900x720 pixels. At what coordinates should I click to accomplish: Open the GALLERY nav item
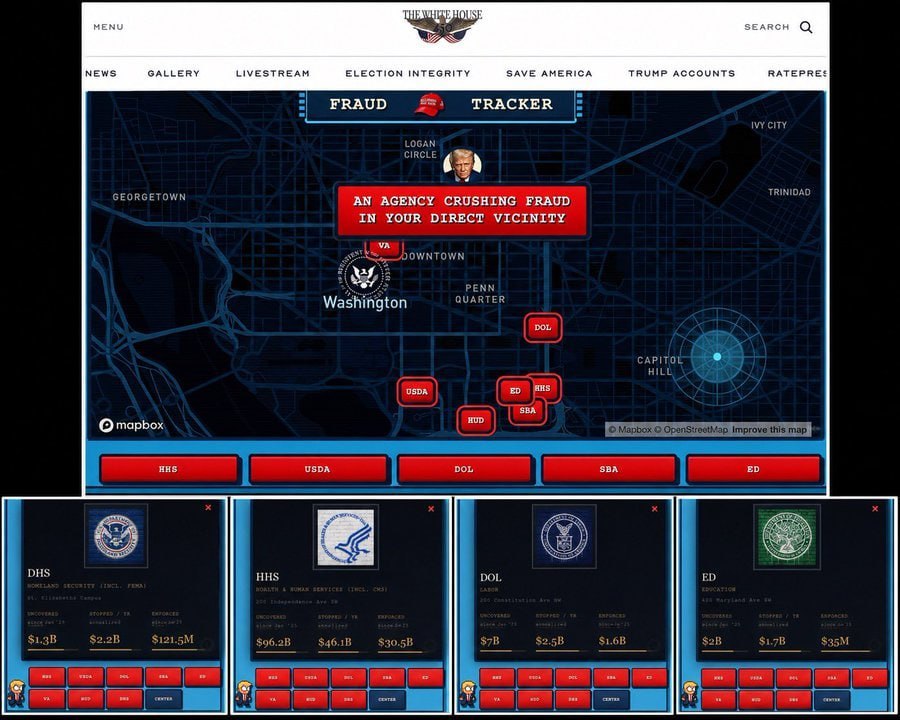tap(173, 73)
